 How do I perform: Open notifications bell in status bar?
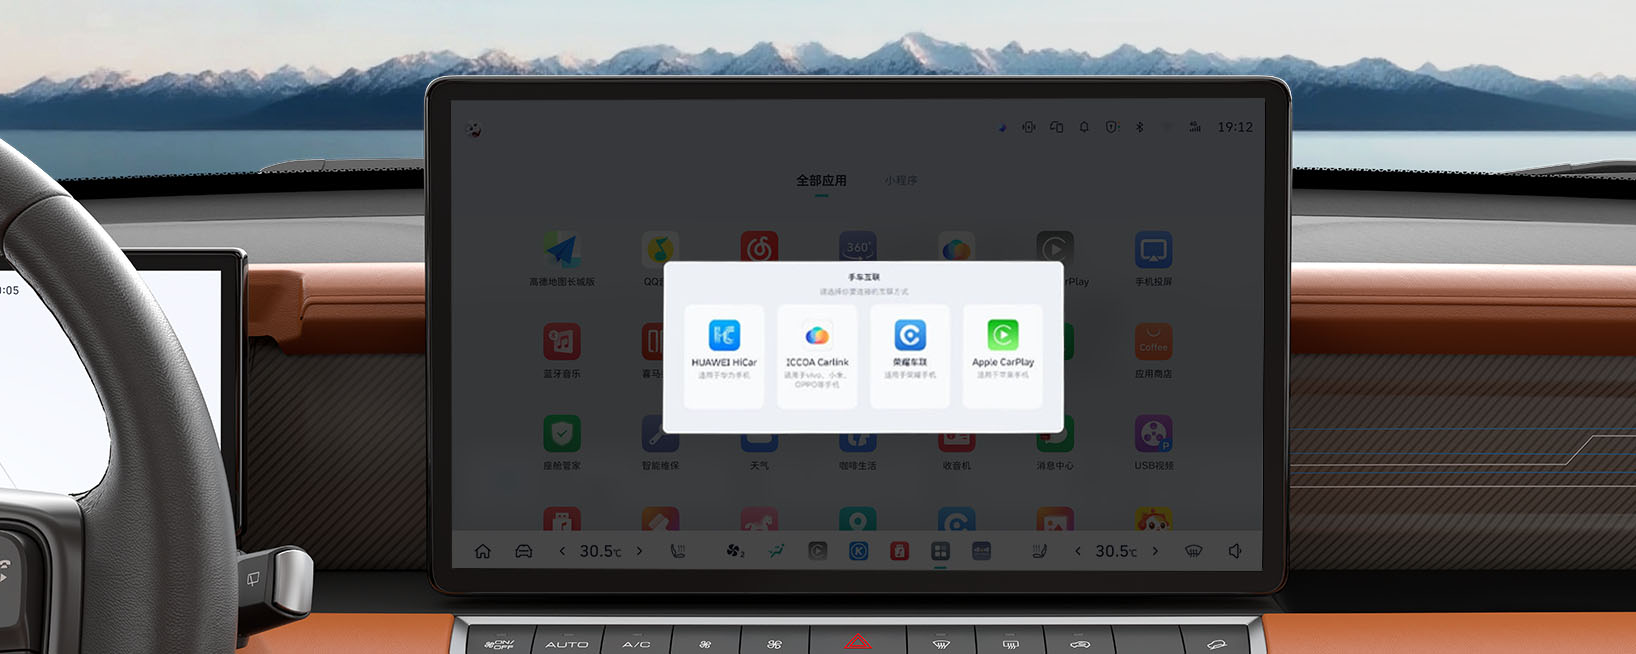[x=1084, y=127]
